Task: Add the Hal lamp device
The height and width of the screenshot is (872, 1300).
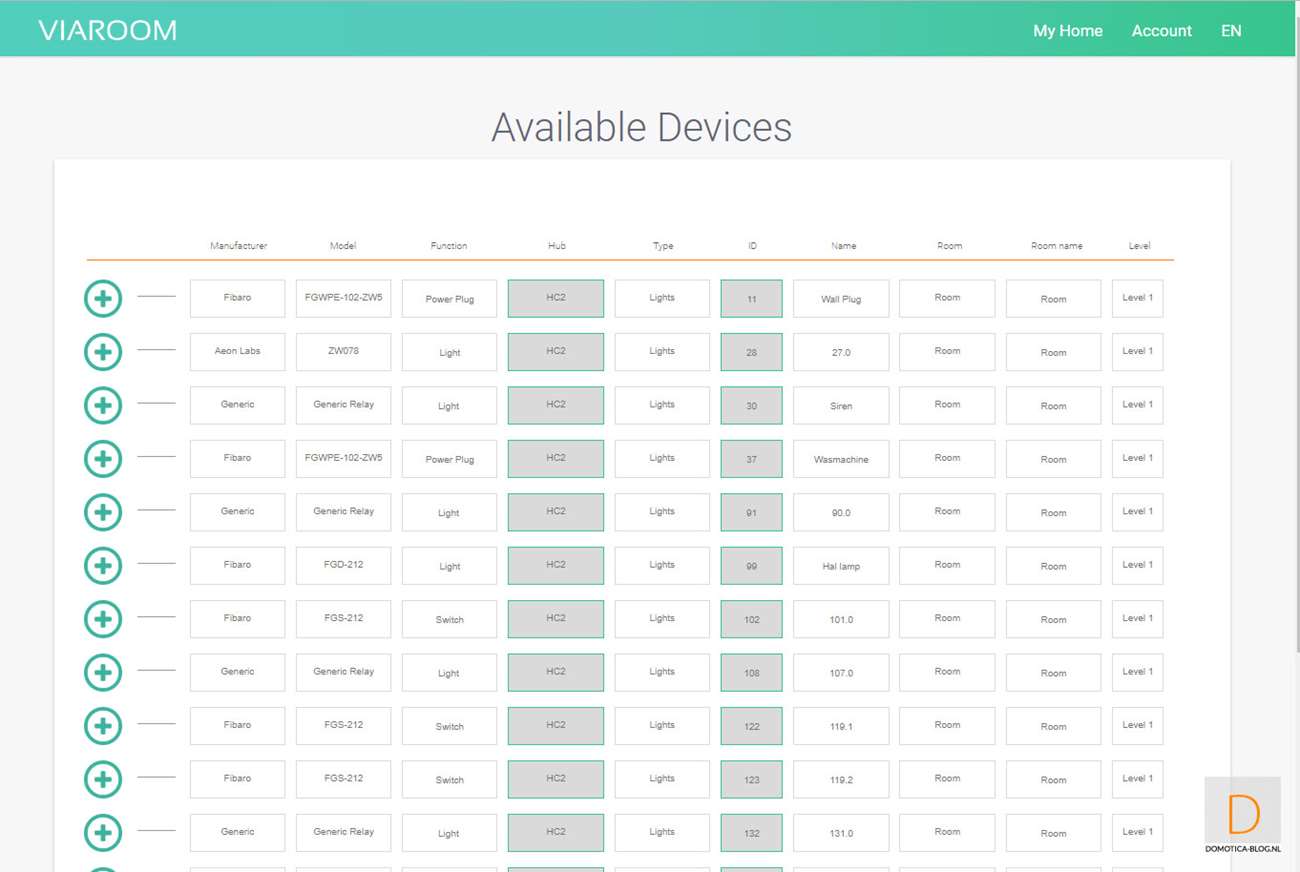Action: 103,566
